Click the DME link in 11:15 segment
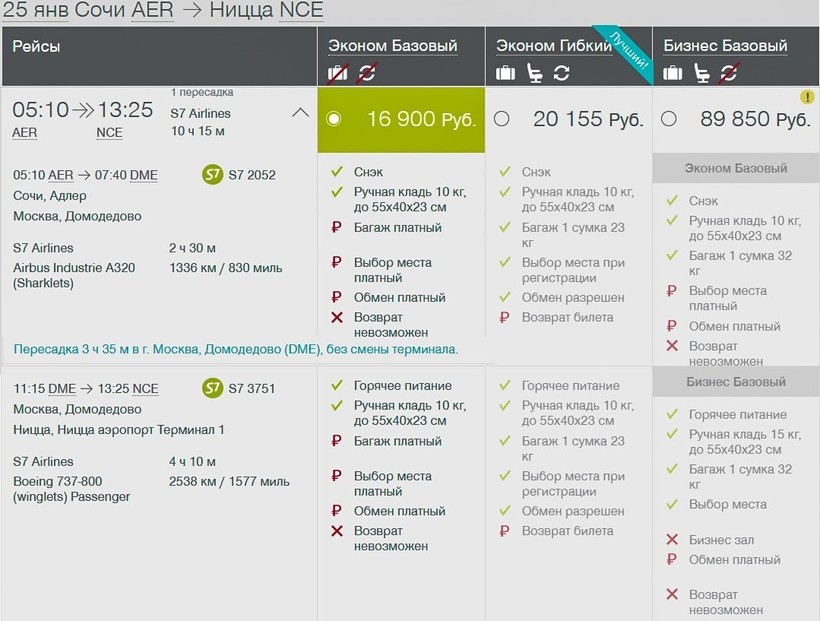Image resolution: width=820 pixels, height=621 pixels. tap(62, 389)
